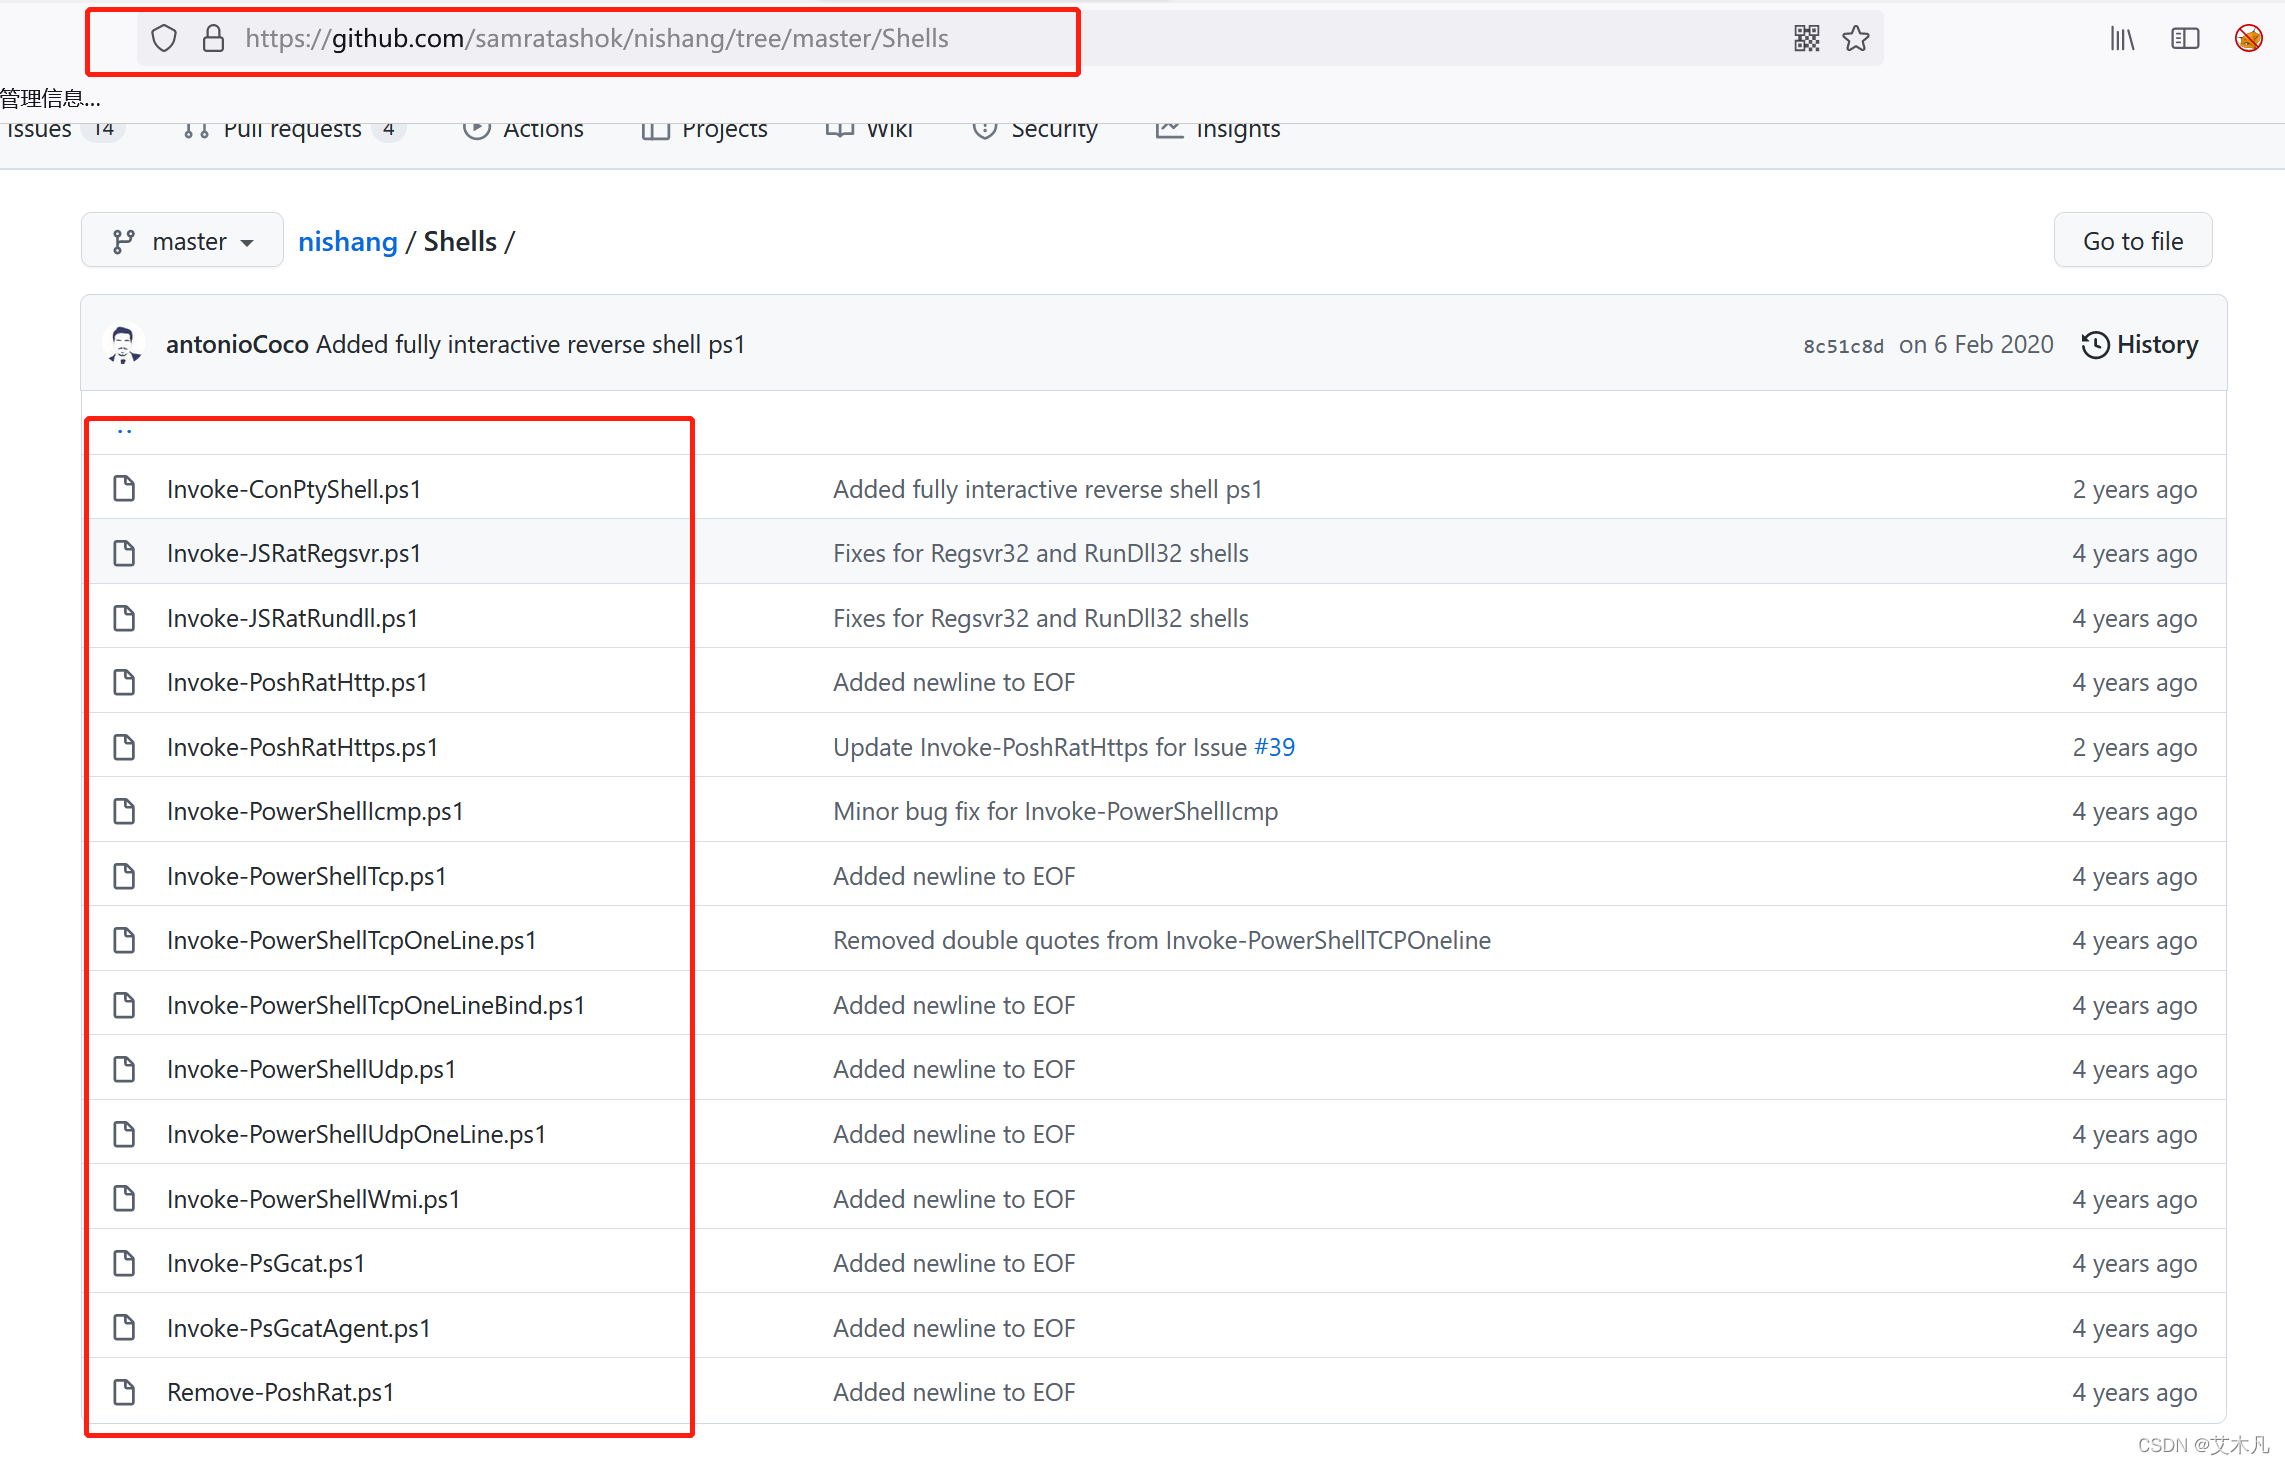Open Invoke-PowerShellTcpOneLineBind.ps1 file

pos(376,1005)
